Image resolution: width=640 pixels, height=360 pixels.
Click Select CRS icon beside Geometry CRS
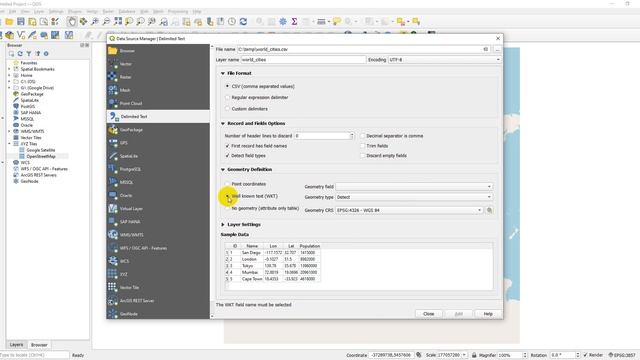pos(489,210)
